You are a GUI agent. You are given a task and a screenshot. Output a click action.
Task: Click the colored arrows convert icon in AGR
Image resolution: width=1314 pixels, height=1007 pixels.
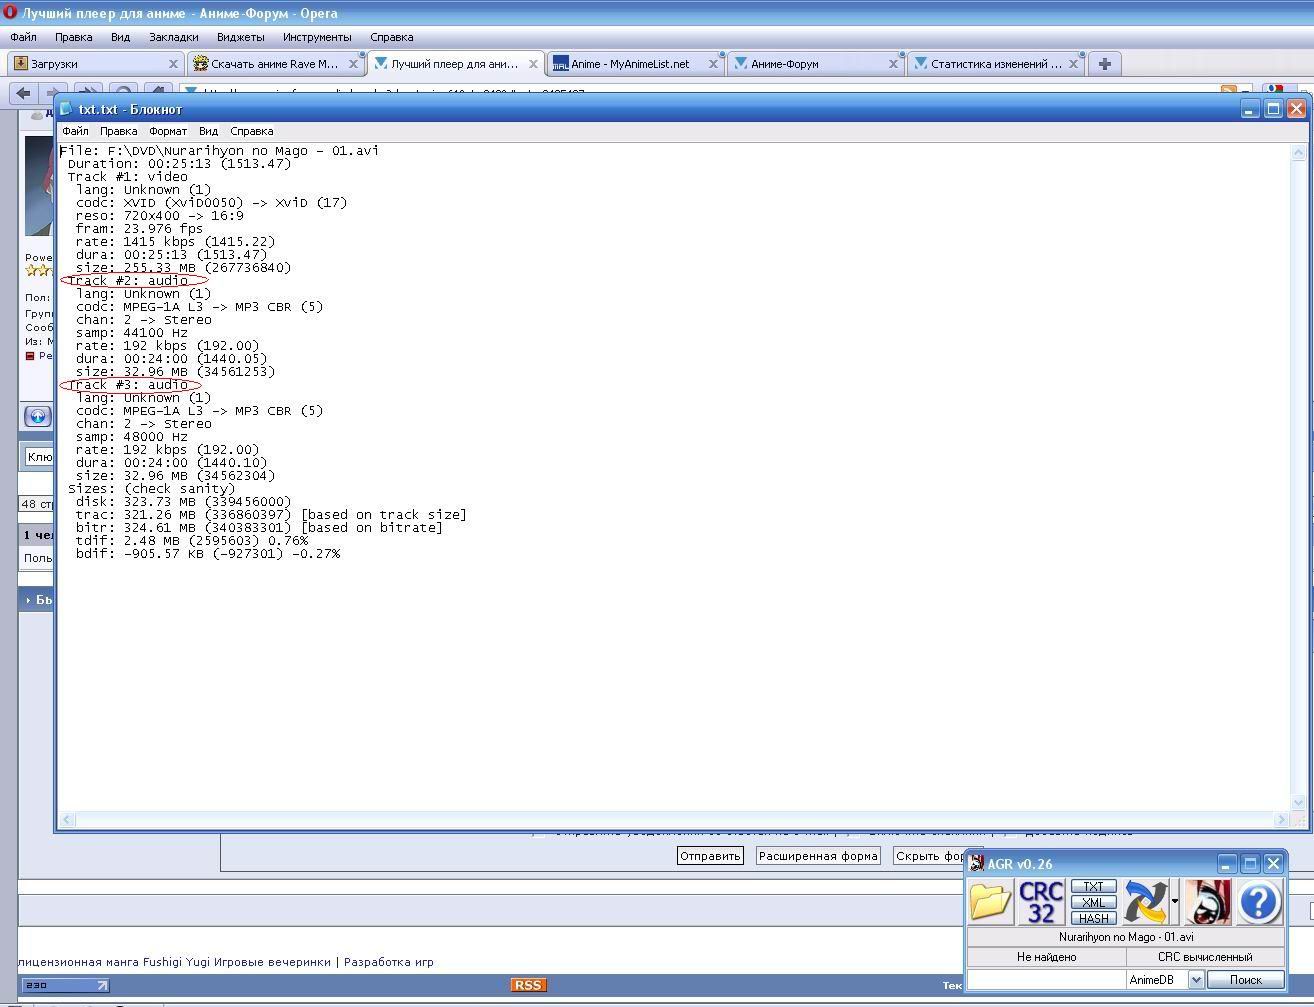(x=1144, y=902)
